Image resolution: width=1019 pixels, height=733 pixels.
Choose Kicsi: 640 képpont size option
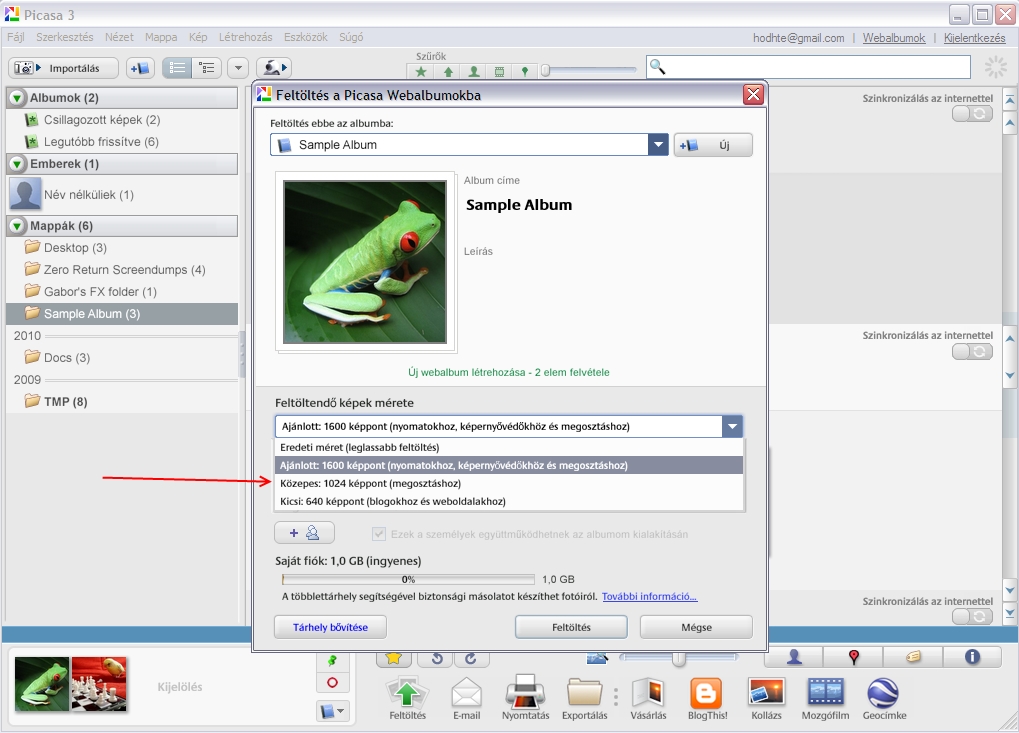[509, 502]
